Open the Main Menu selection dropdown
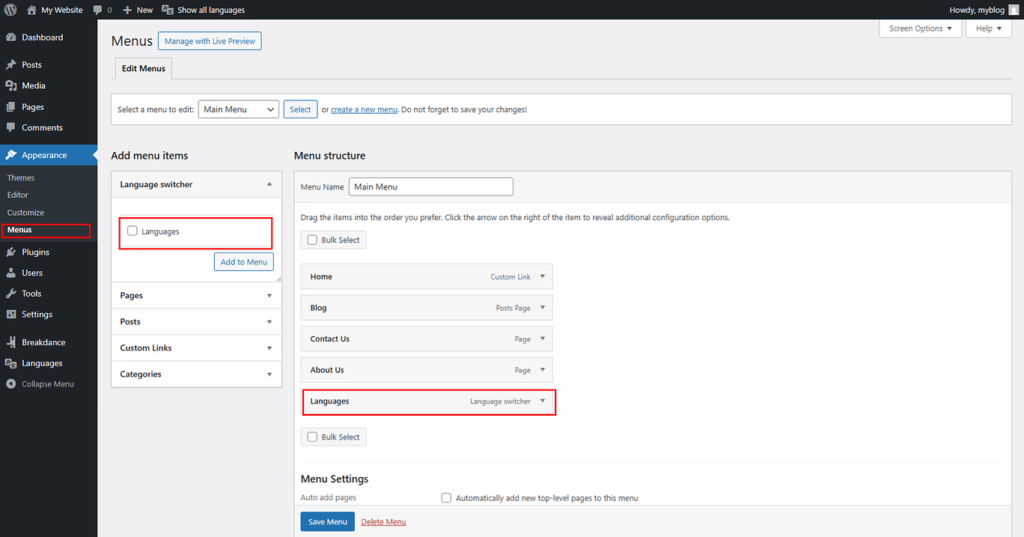 [x=238, y=109]
